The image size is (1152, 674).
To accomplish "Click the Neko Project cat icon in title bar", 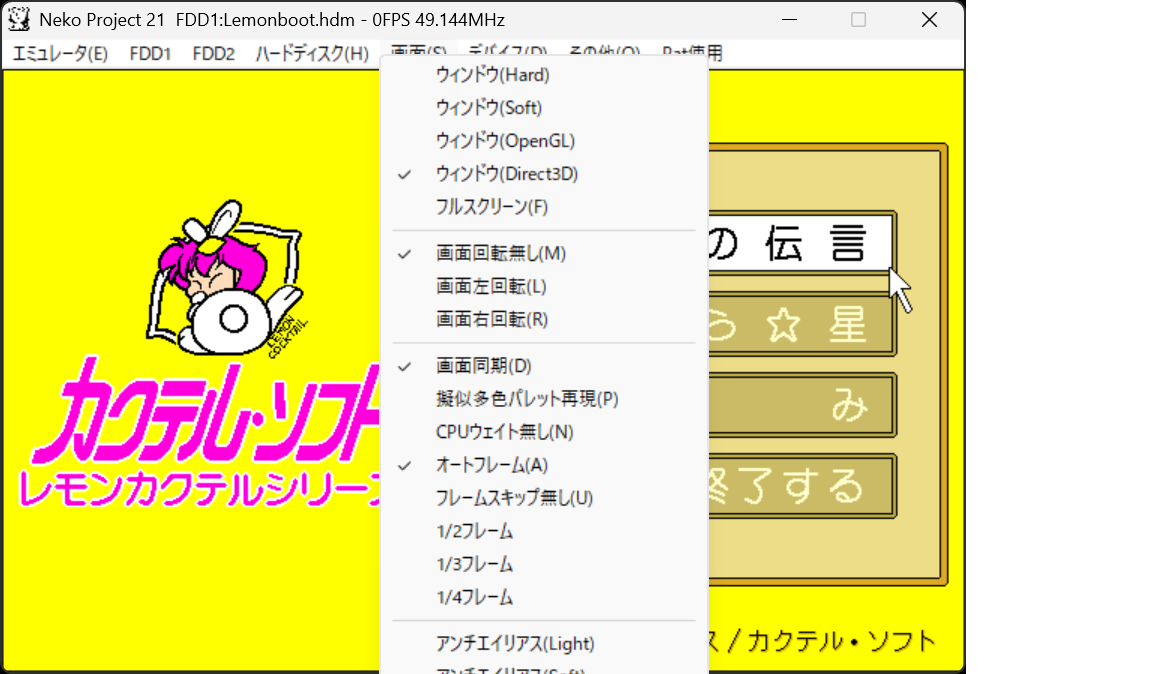I will [19, 20].
